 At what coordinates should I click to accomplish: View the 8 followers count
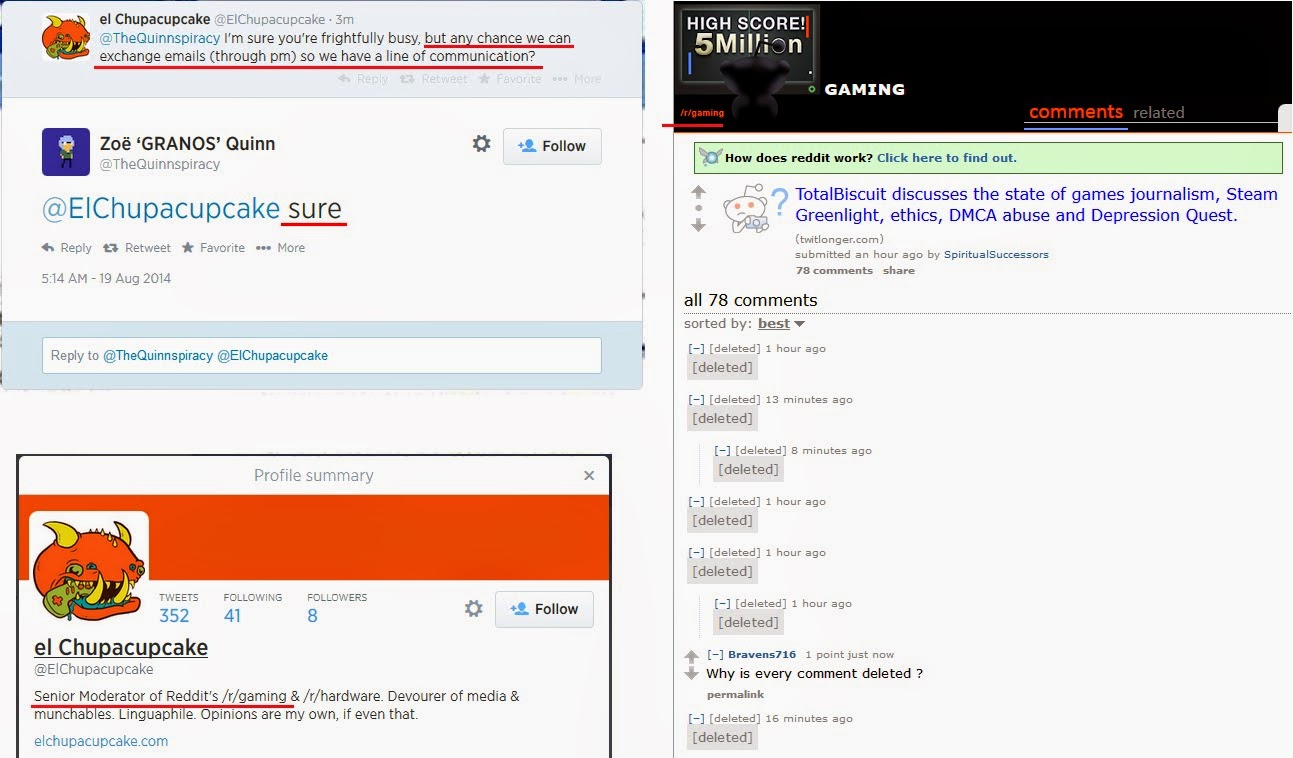pos(337,609)
